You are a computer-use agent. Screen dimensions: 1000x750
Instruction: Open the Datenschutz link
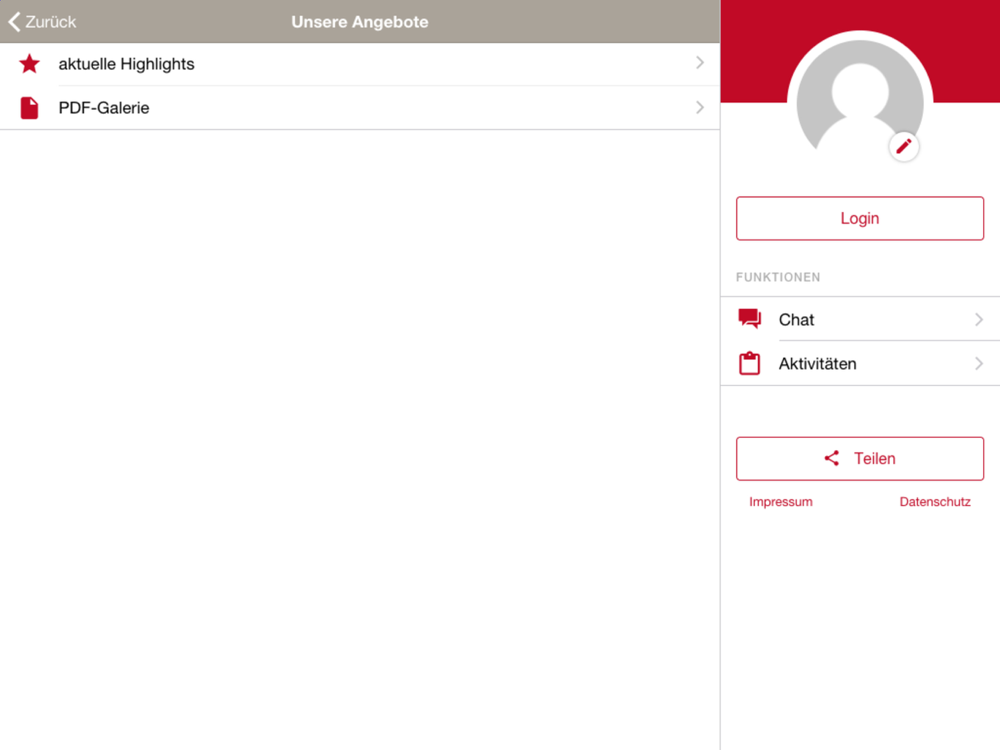[935, 502]
